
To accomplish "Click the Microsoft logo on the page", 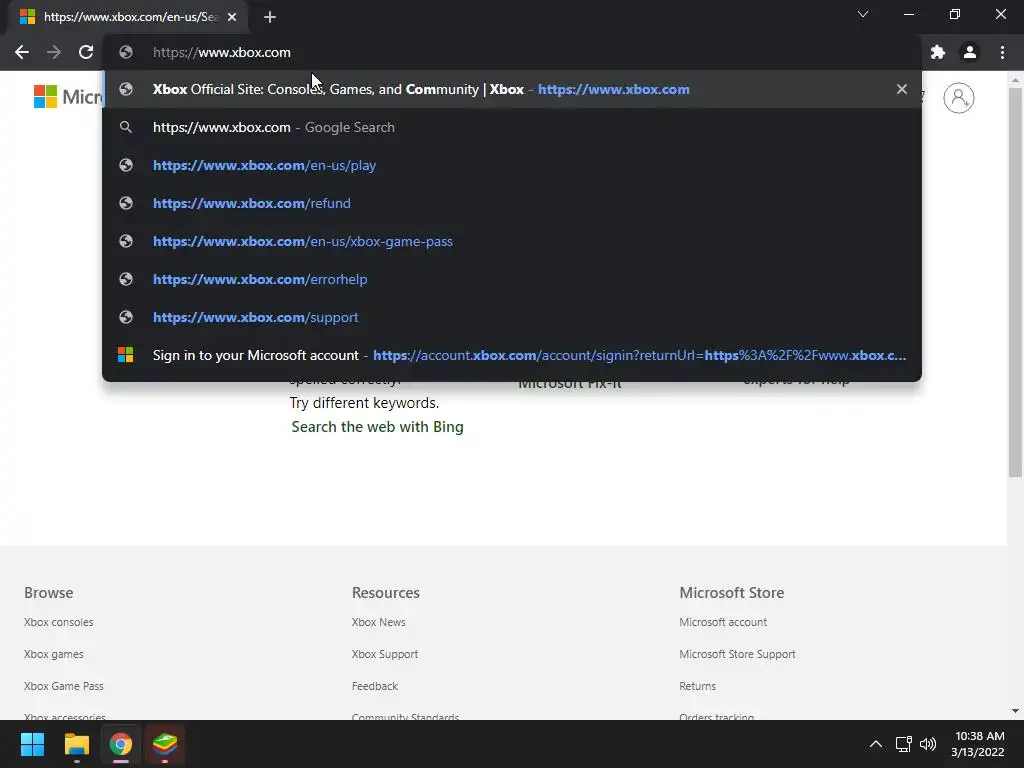I will pos(67,97).
